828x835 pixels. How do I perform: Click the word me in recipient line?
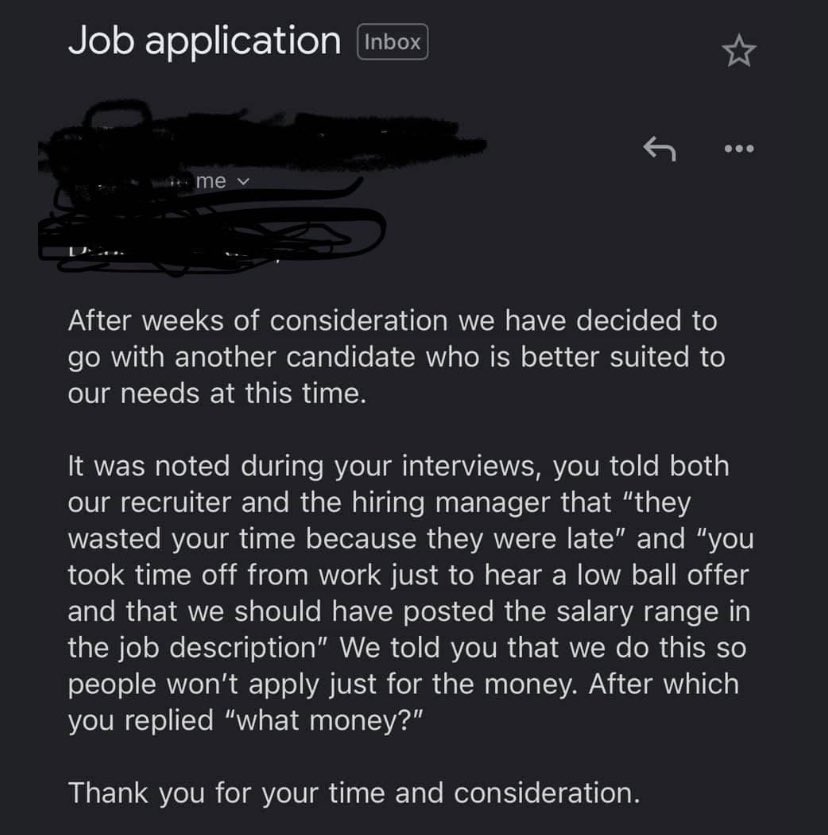tap(211, 181)
